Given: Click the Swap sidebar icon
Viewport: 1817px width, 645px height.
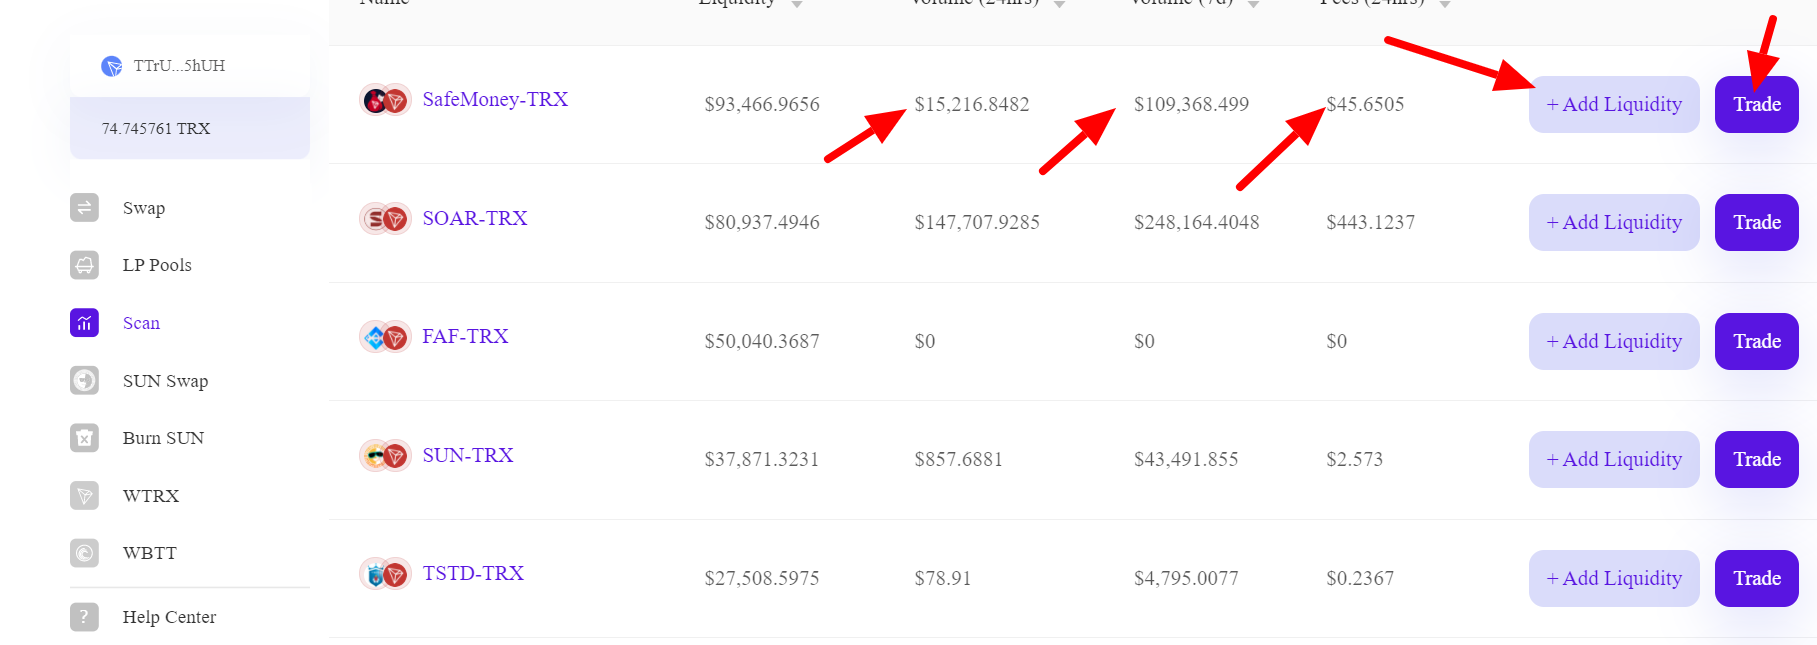Looking at the screenshot, I should (x=85, y=208).
